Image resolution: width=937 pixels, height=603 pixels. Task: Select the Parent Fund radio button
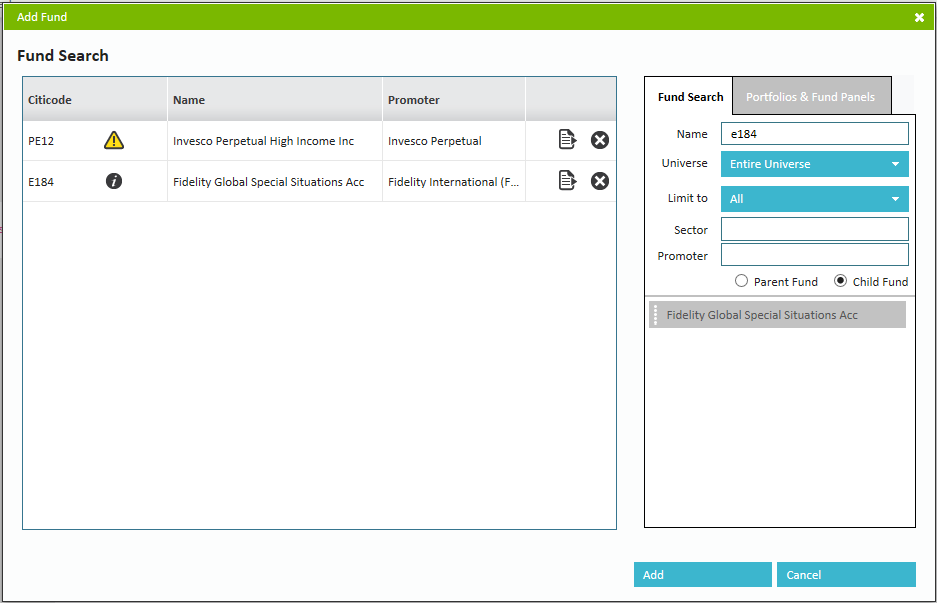[x=741, y=281]
